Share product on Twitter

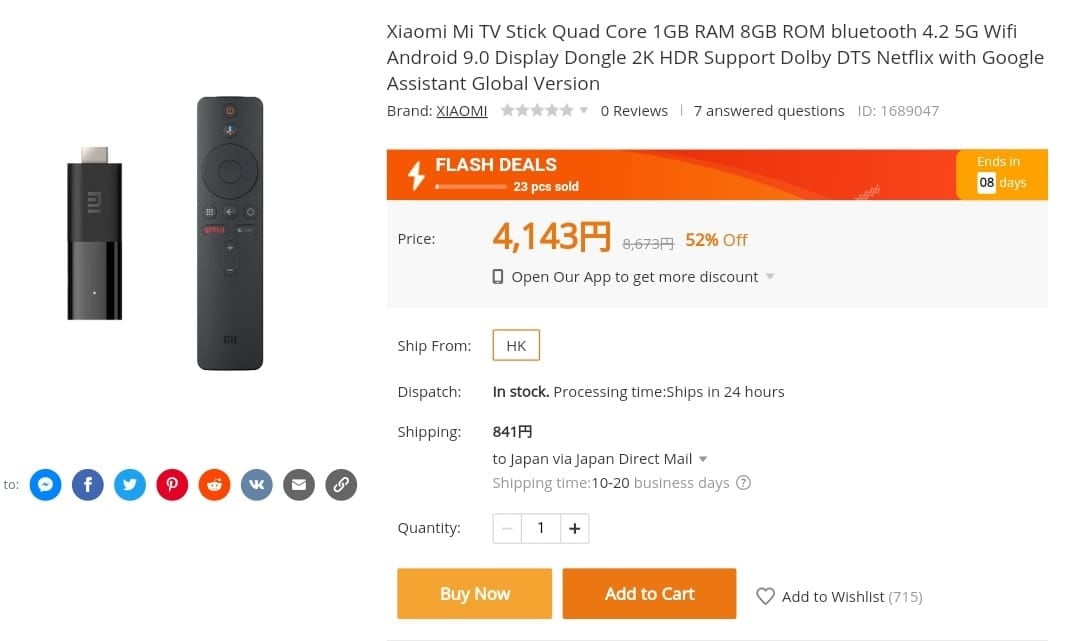(130, 485)
